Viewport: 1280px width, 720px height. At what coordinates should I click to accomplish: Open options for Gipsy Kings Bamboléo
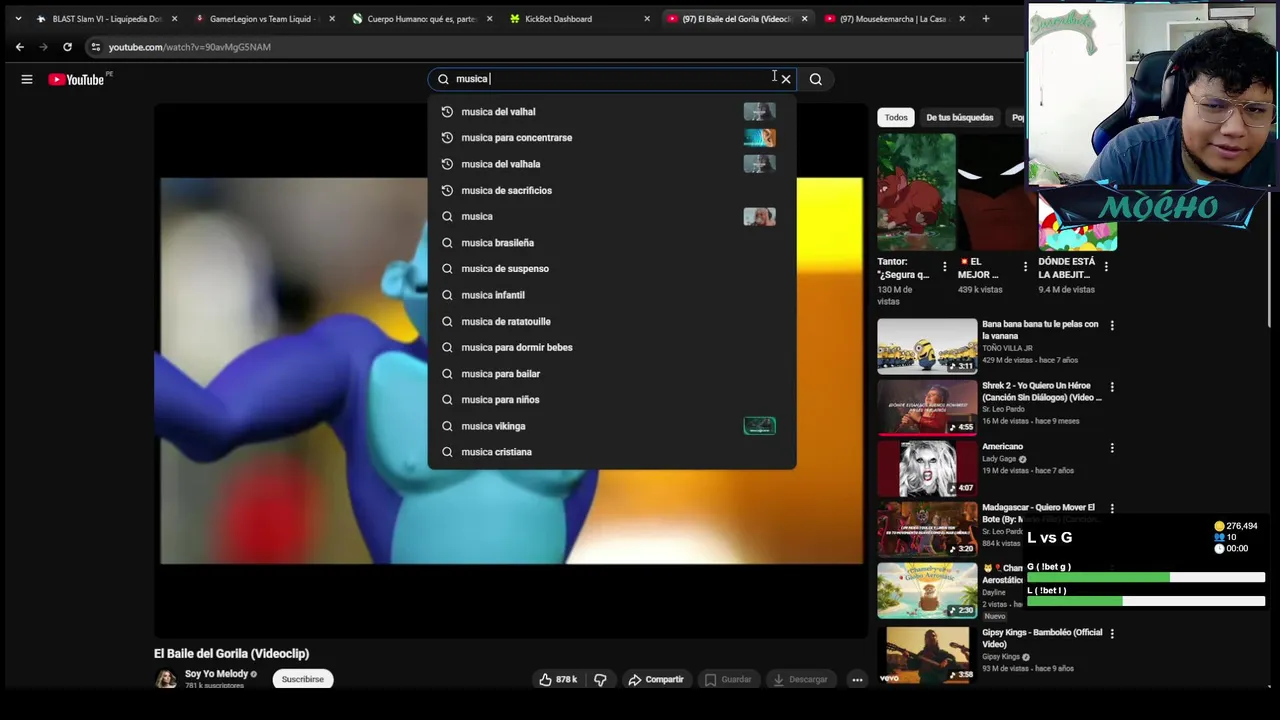[x=1112, y=633]
